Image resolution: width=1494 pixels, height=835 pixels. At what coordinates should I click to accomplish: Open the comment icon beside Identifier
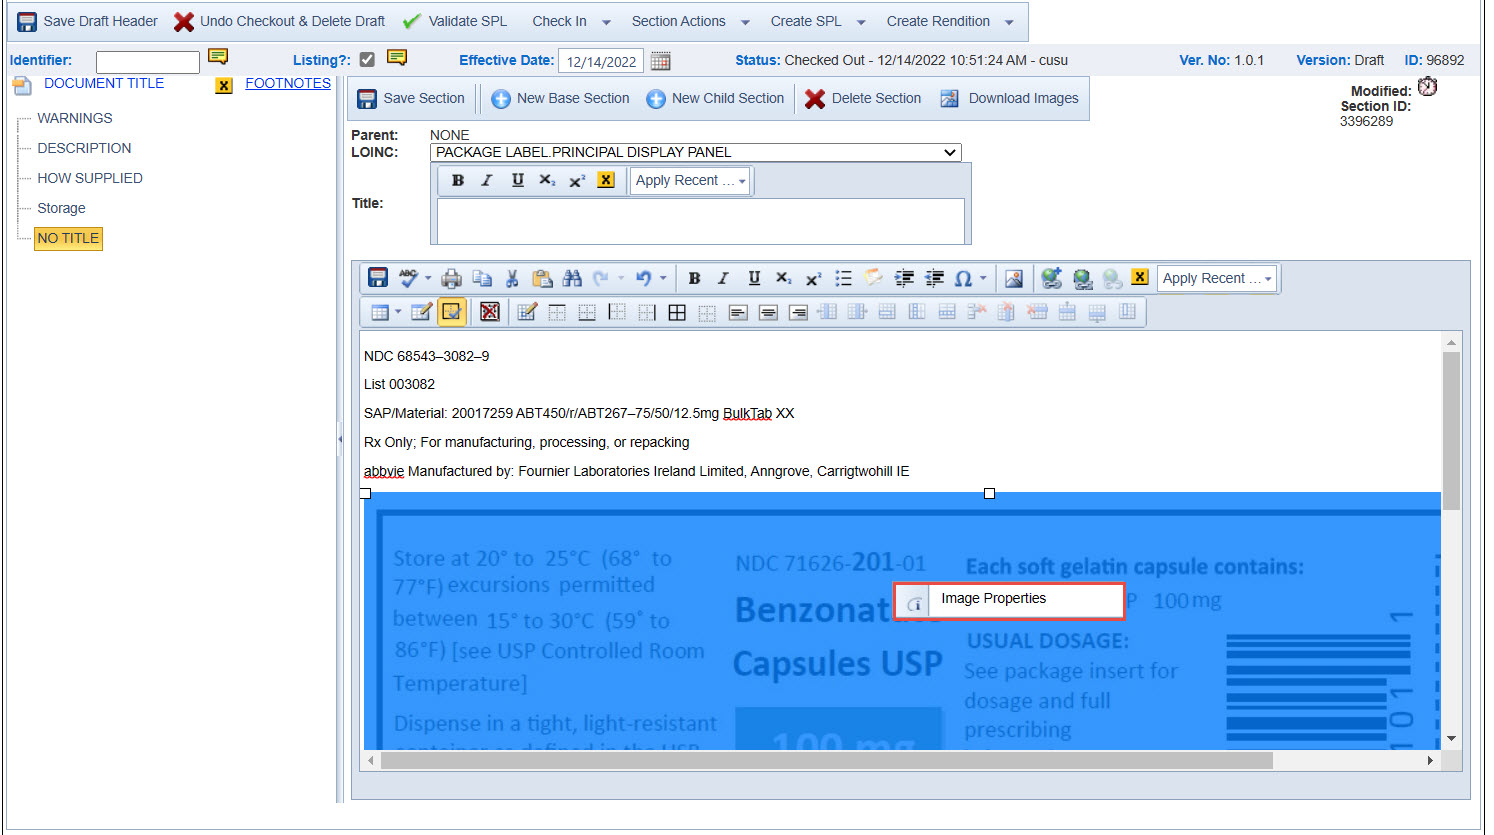point(218,57)
